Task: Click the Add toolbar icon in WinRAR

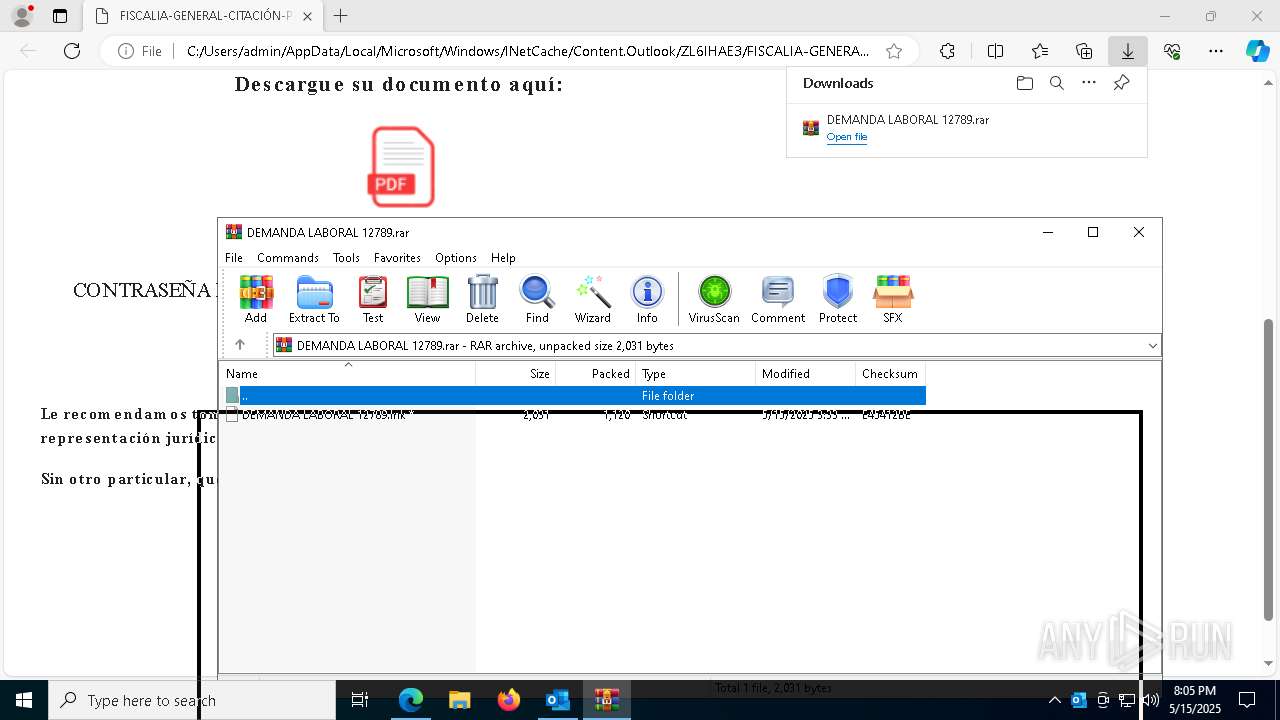Action: [x=256, y=299]
